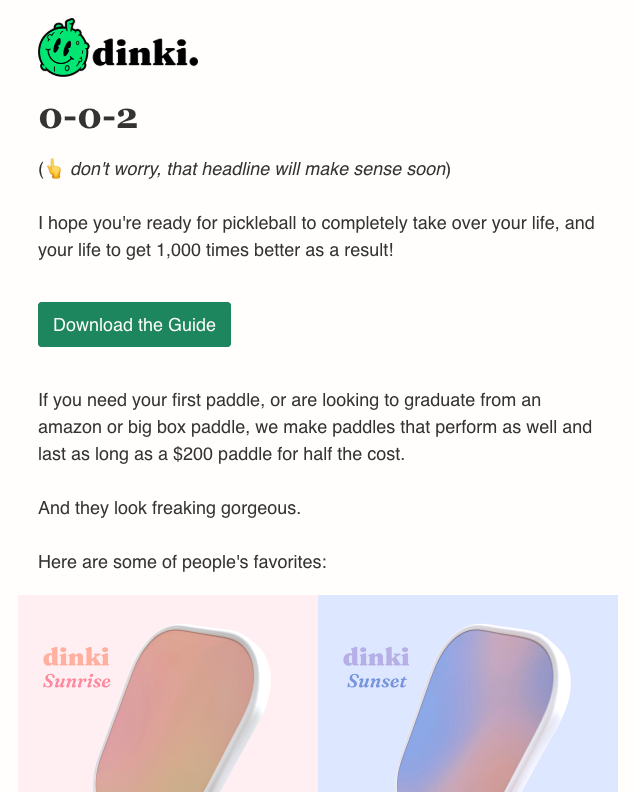The image size is (634, 792).
Task: Click the italic "don't worry" note
Action: 258,169
